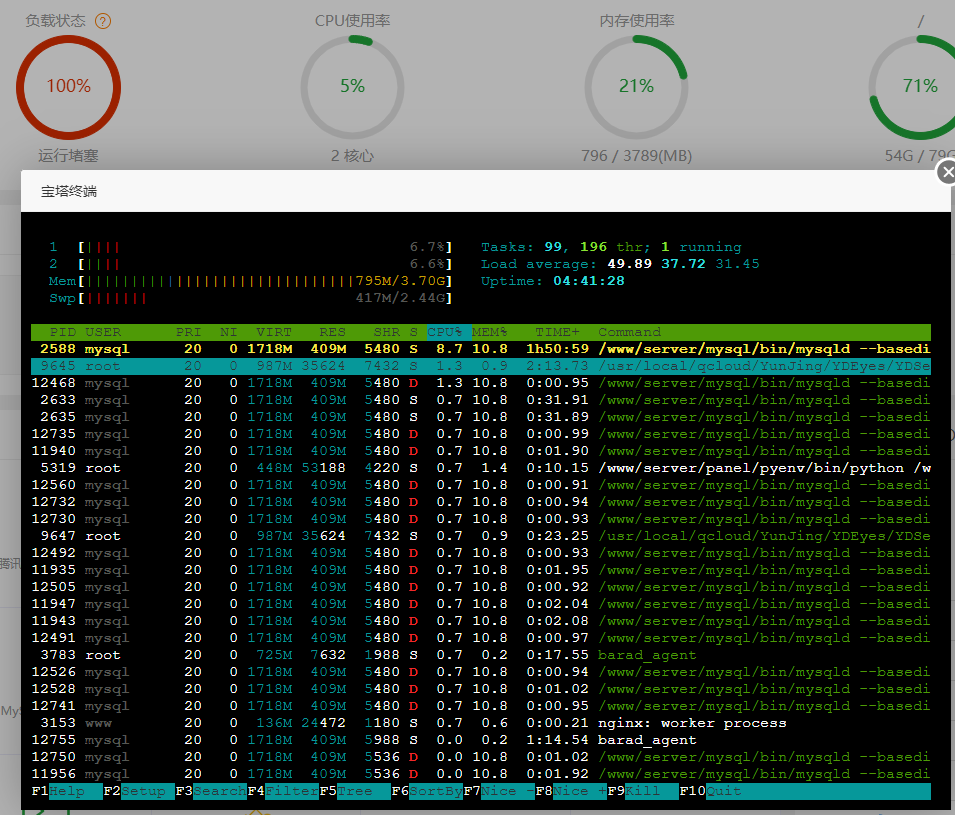Select process row PID 12505
This screenshot has width=955, height=815.
click(x=481, y=587)
